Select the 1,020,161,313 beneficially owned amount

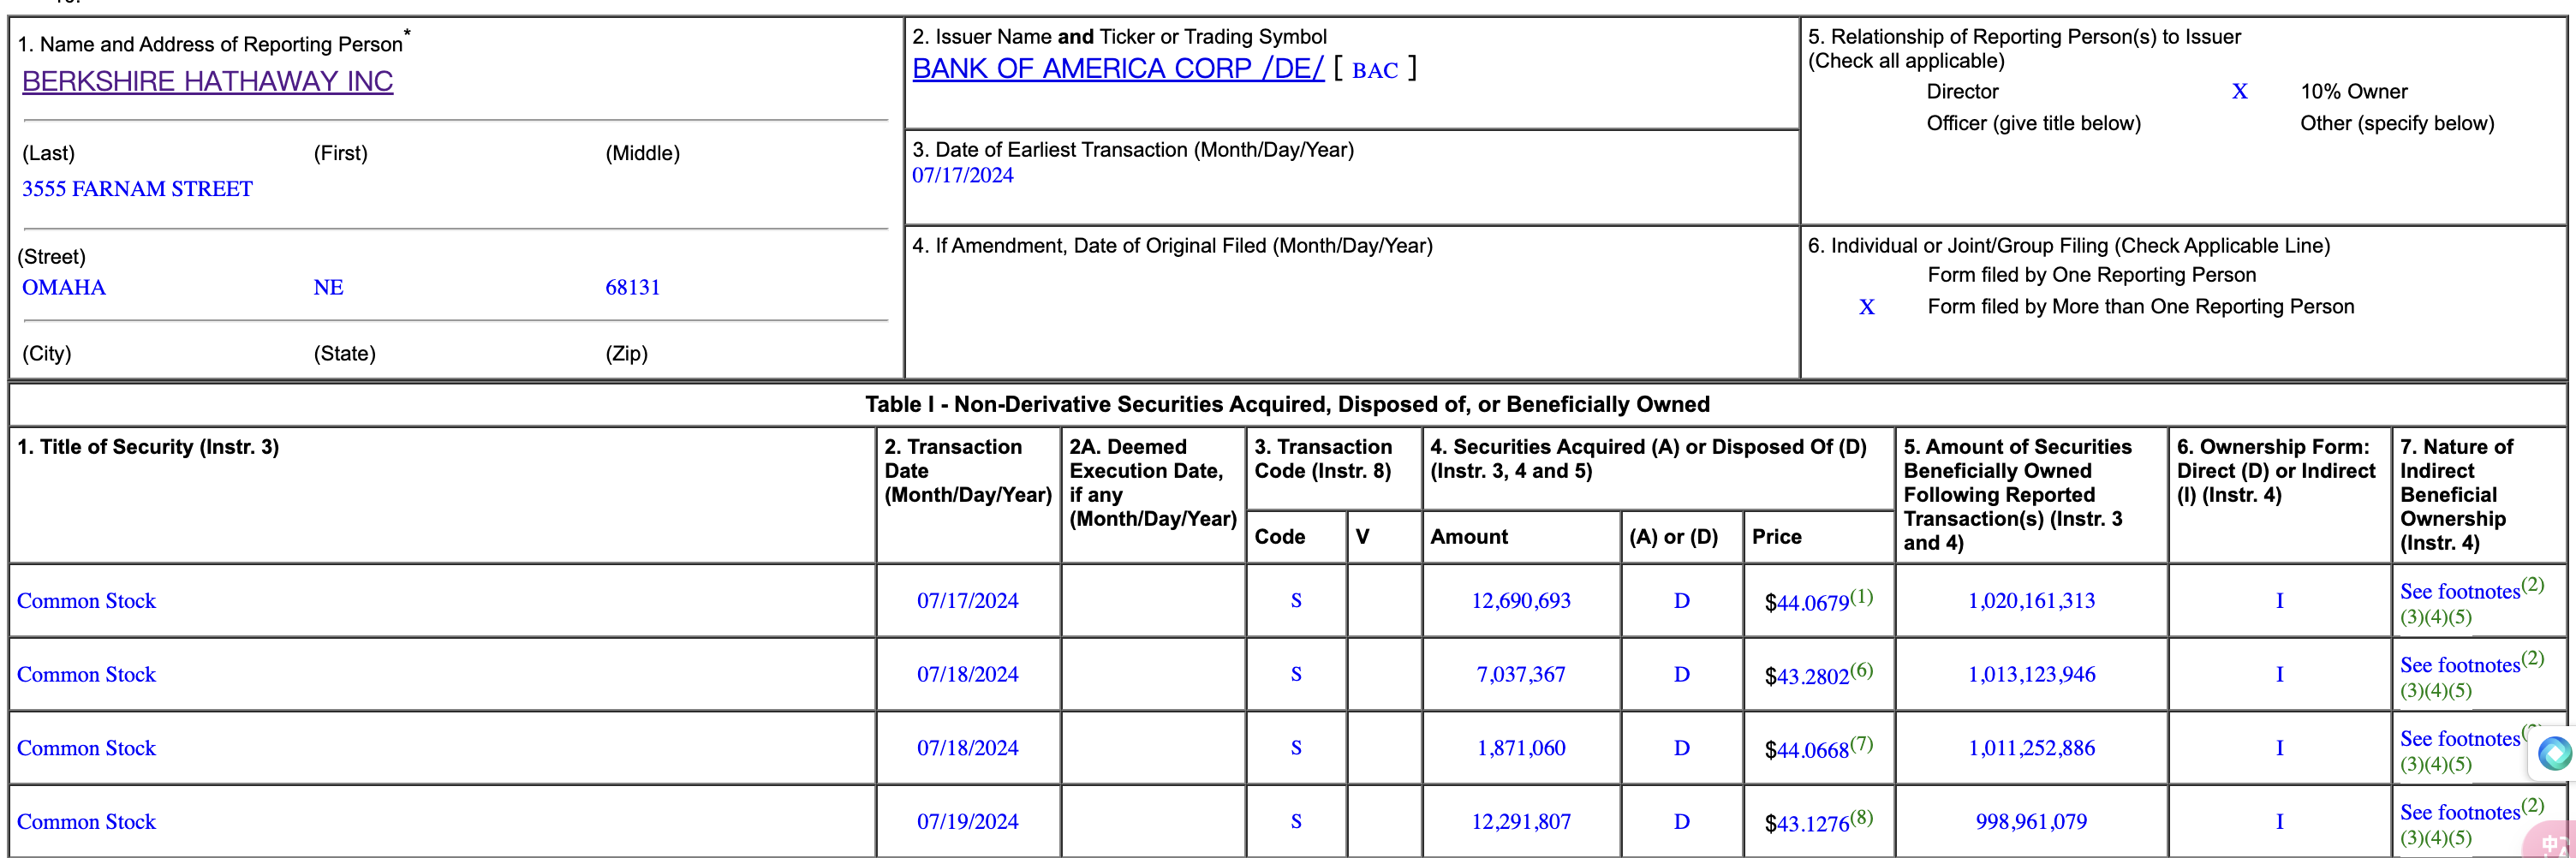pyautogui.click(x=2030, y=601)
